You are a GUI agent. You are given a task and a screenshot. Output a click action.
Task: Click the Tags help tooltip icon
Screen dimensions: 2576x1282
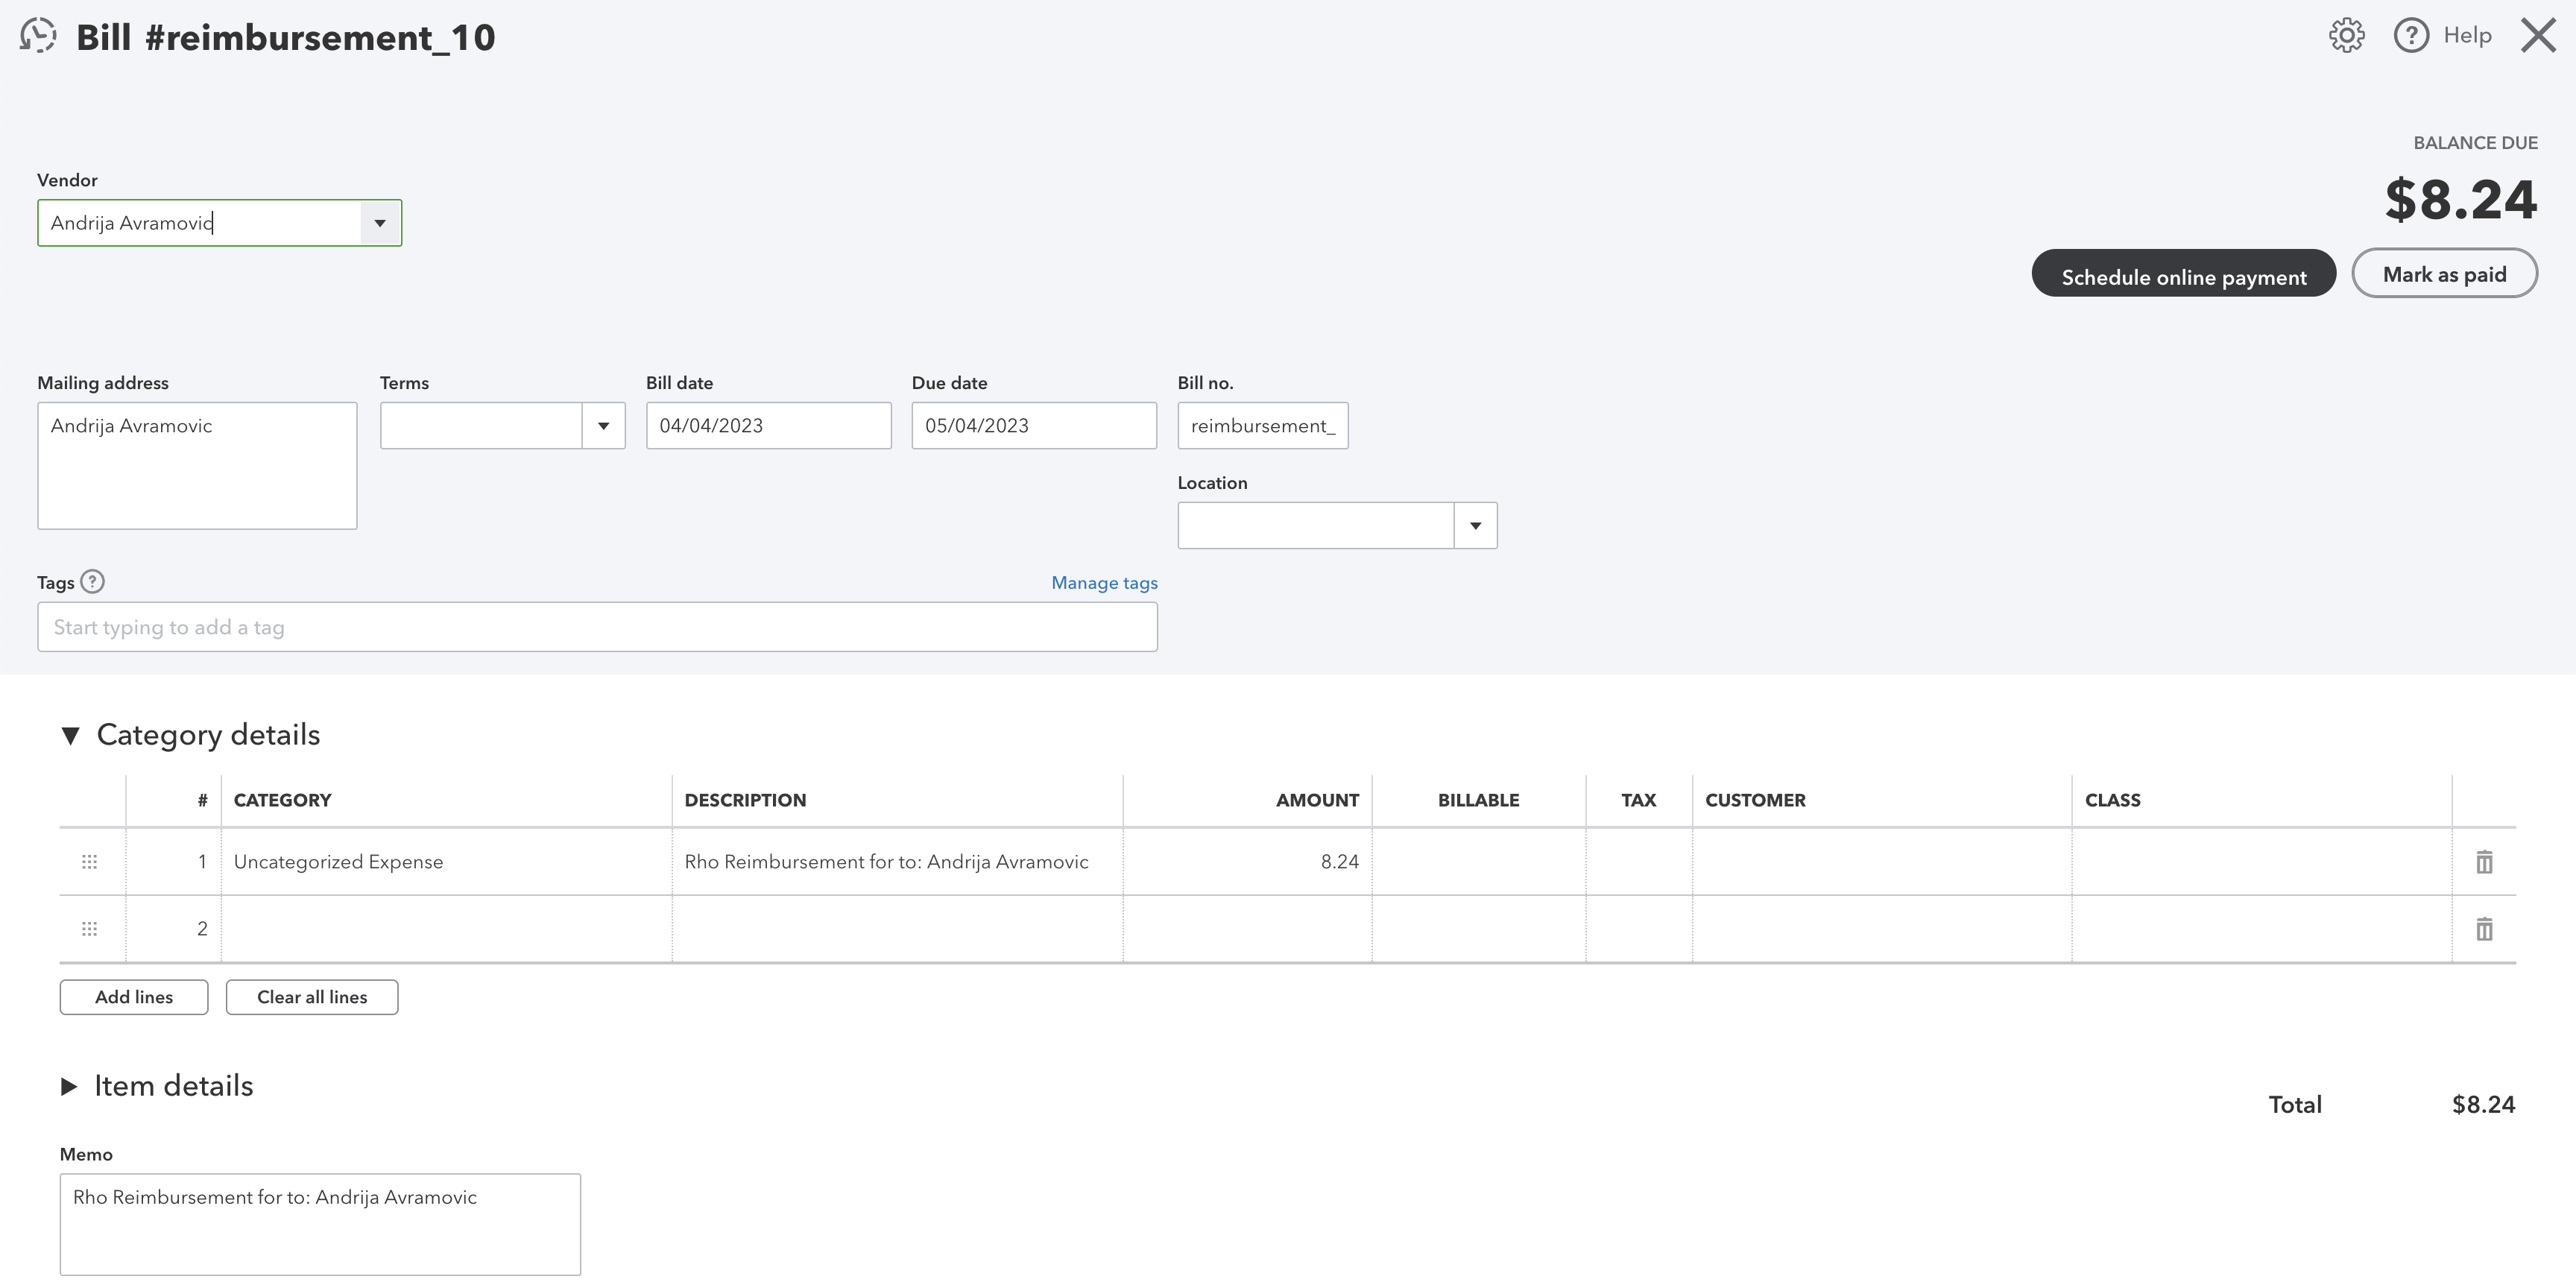click(x=92, y=581)
